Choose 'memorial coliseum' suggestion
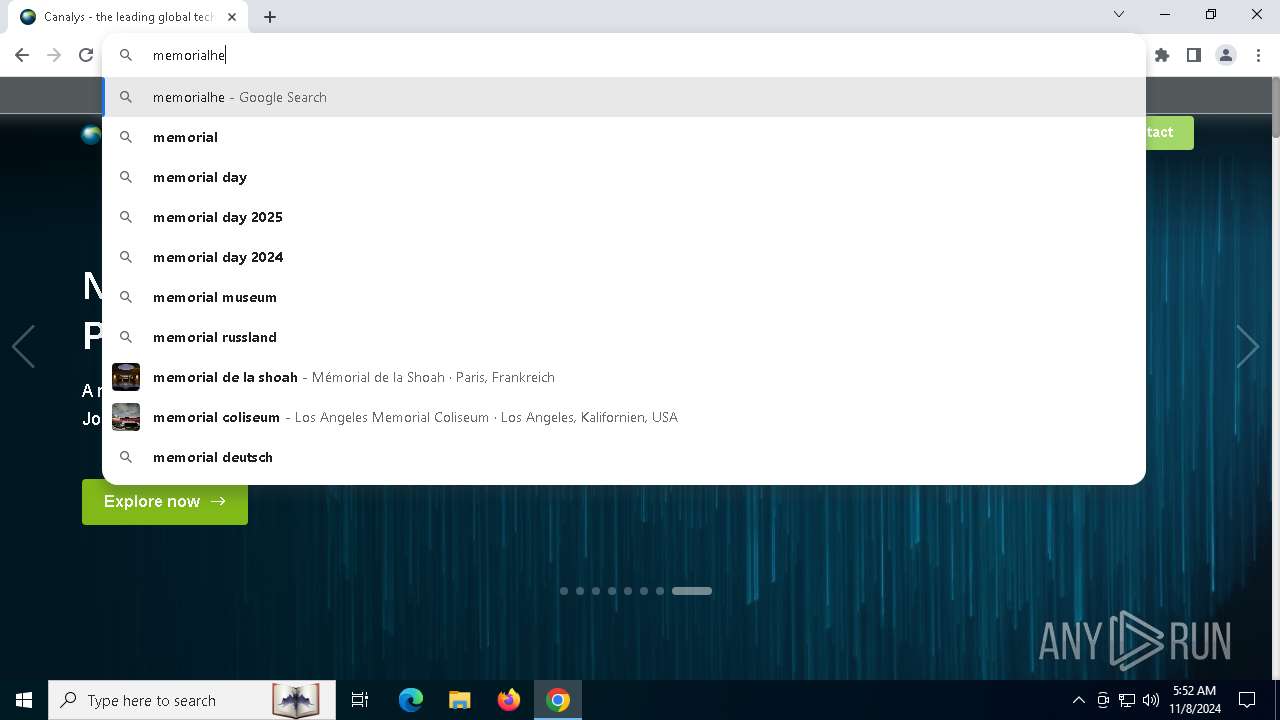Viewport: 1280px width, 720px height. (624, 417)
